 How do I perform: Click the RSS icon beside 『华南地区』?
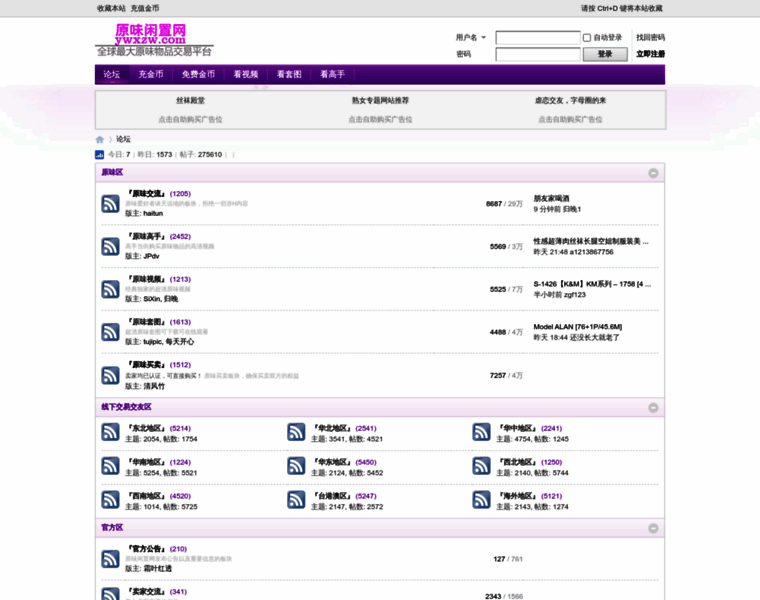click(110, 466)
